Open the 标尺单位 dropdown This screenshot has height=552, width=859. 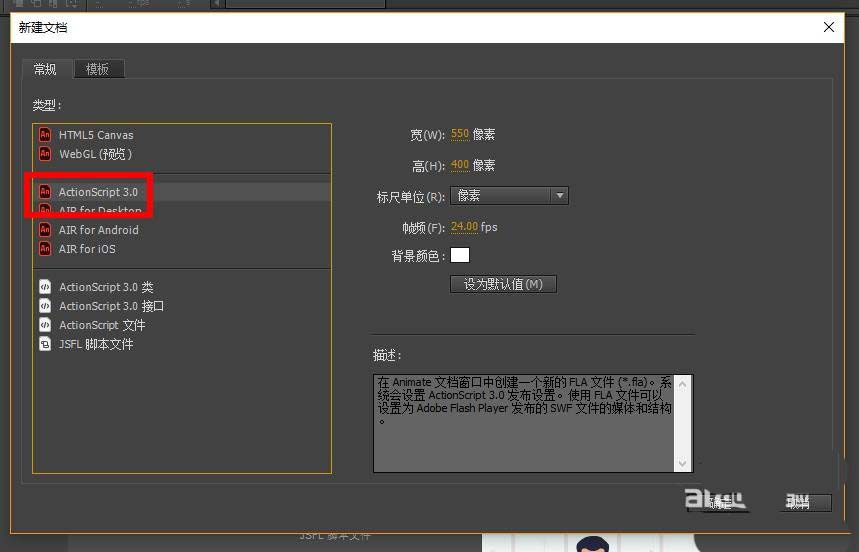point(509,196)
